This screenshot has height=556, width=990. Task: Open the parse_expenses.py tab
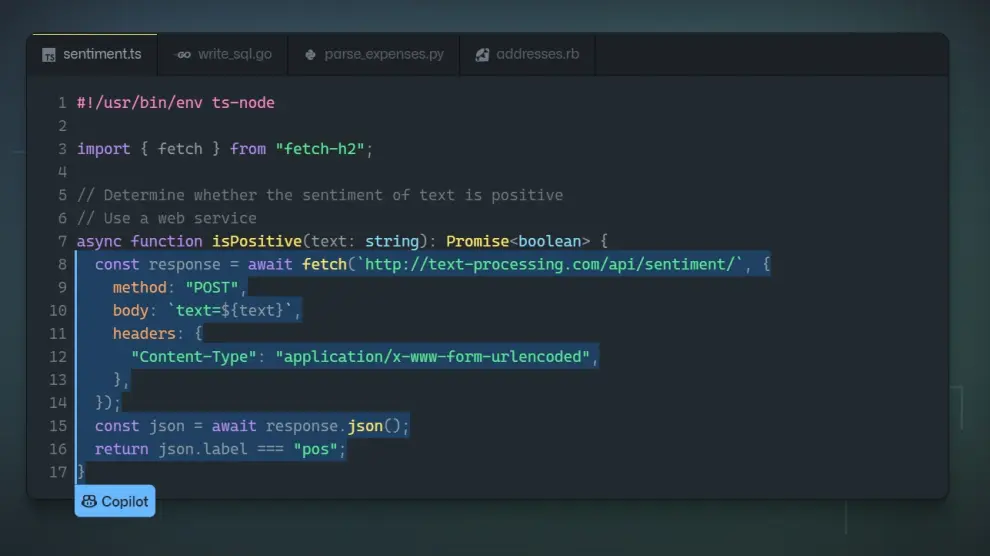383,54
